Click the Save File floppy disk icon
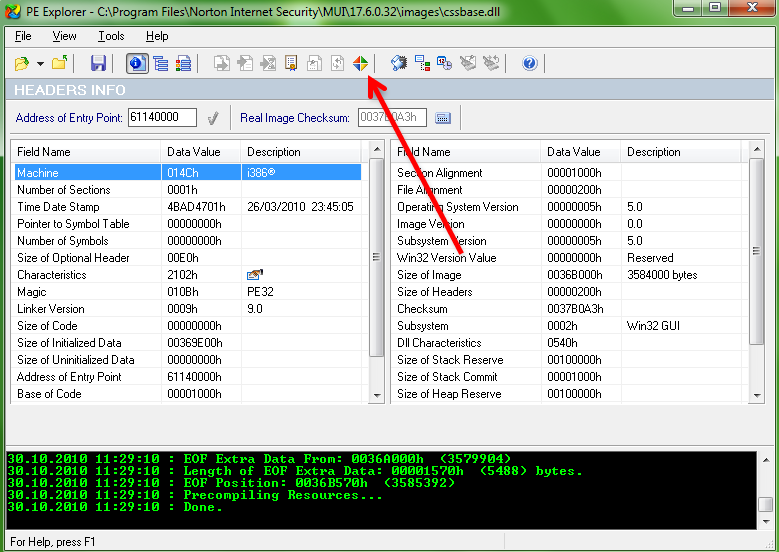Screen dimensions: 779x552 pyautogui.click(x=98, y=64)
